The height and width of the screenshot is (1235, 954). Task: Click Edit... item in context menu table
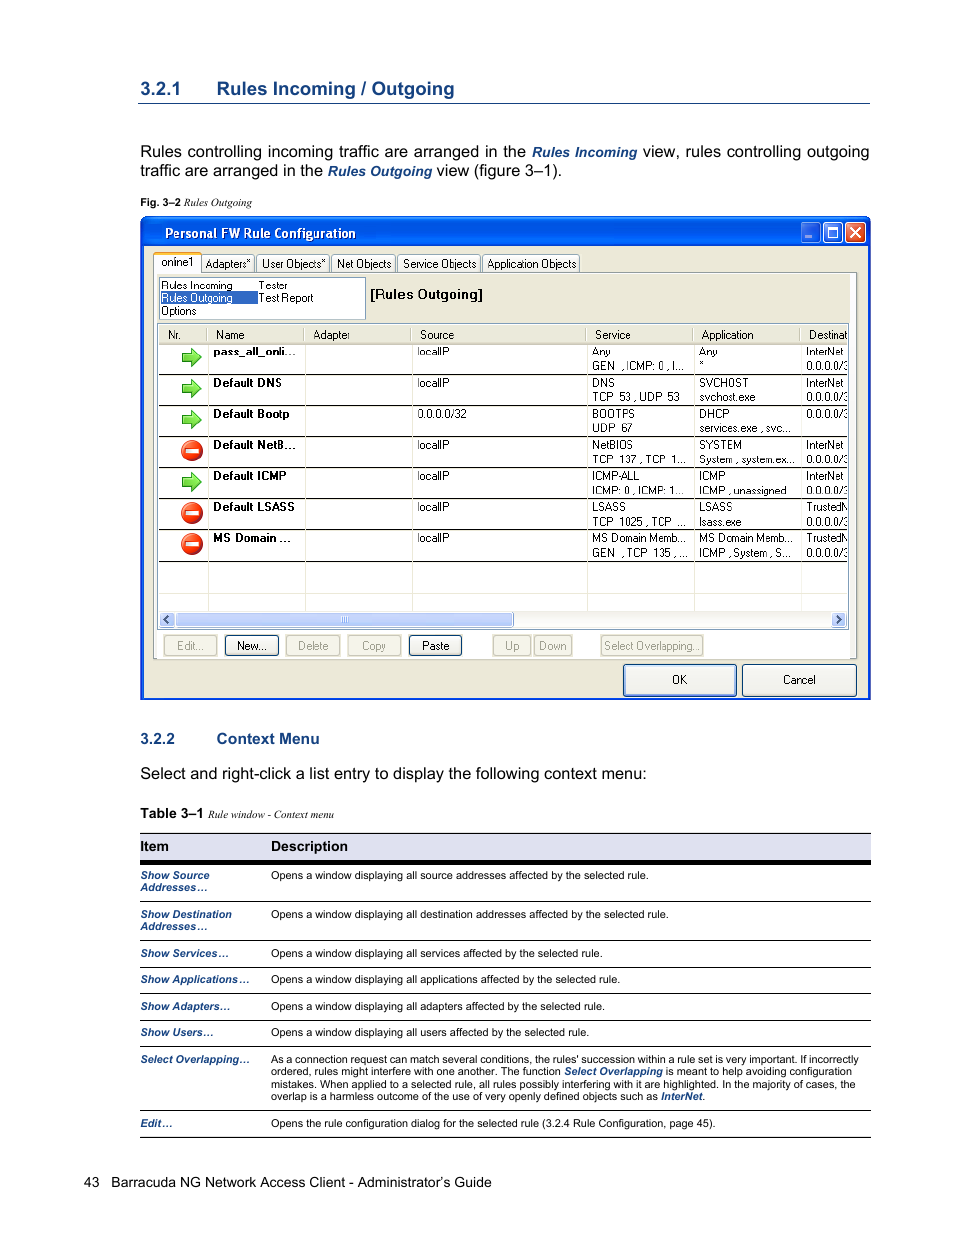pos(156,1123)
